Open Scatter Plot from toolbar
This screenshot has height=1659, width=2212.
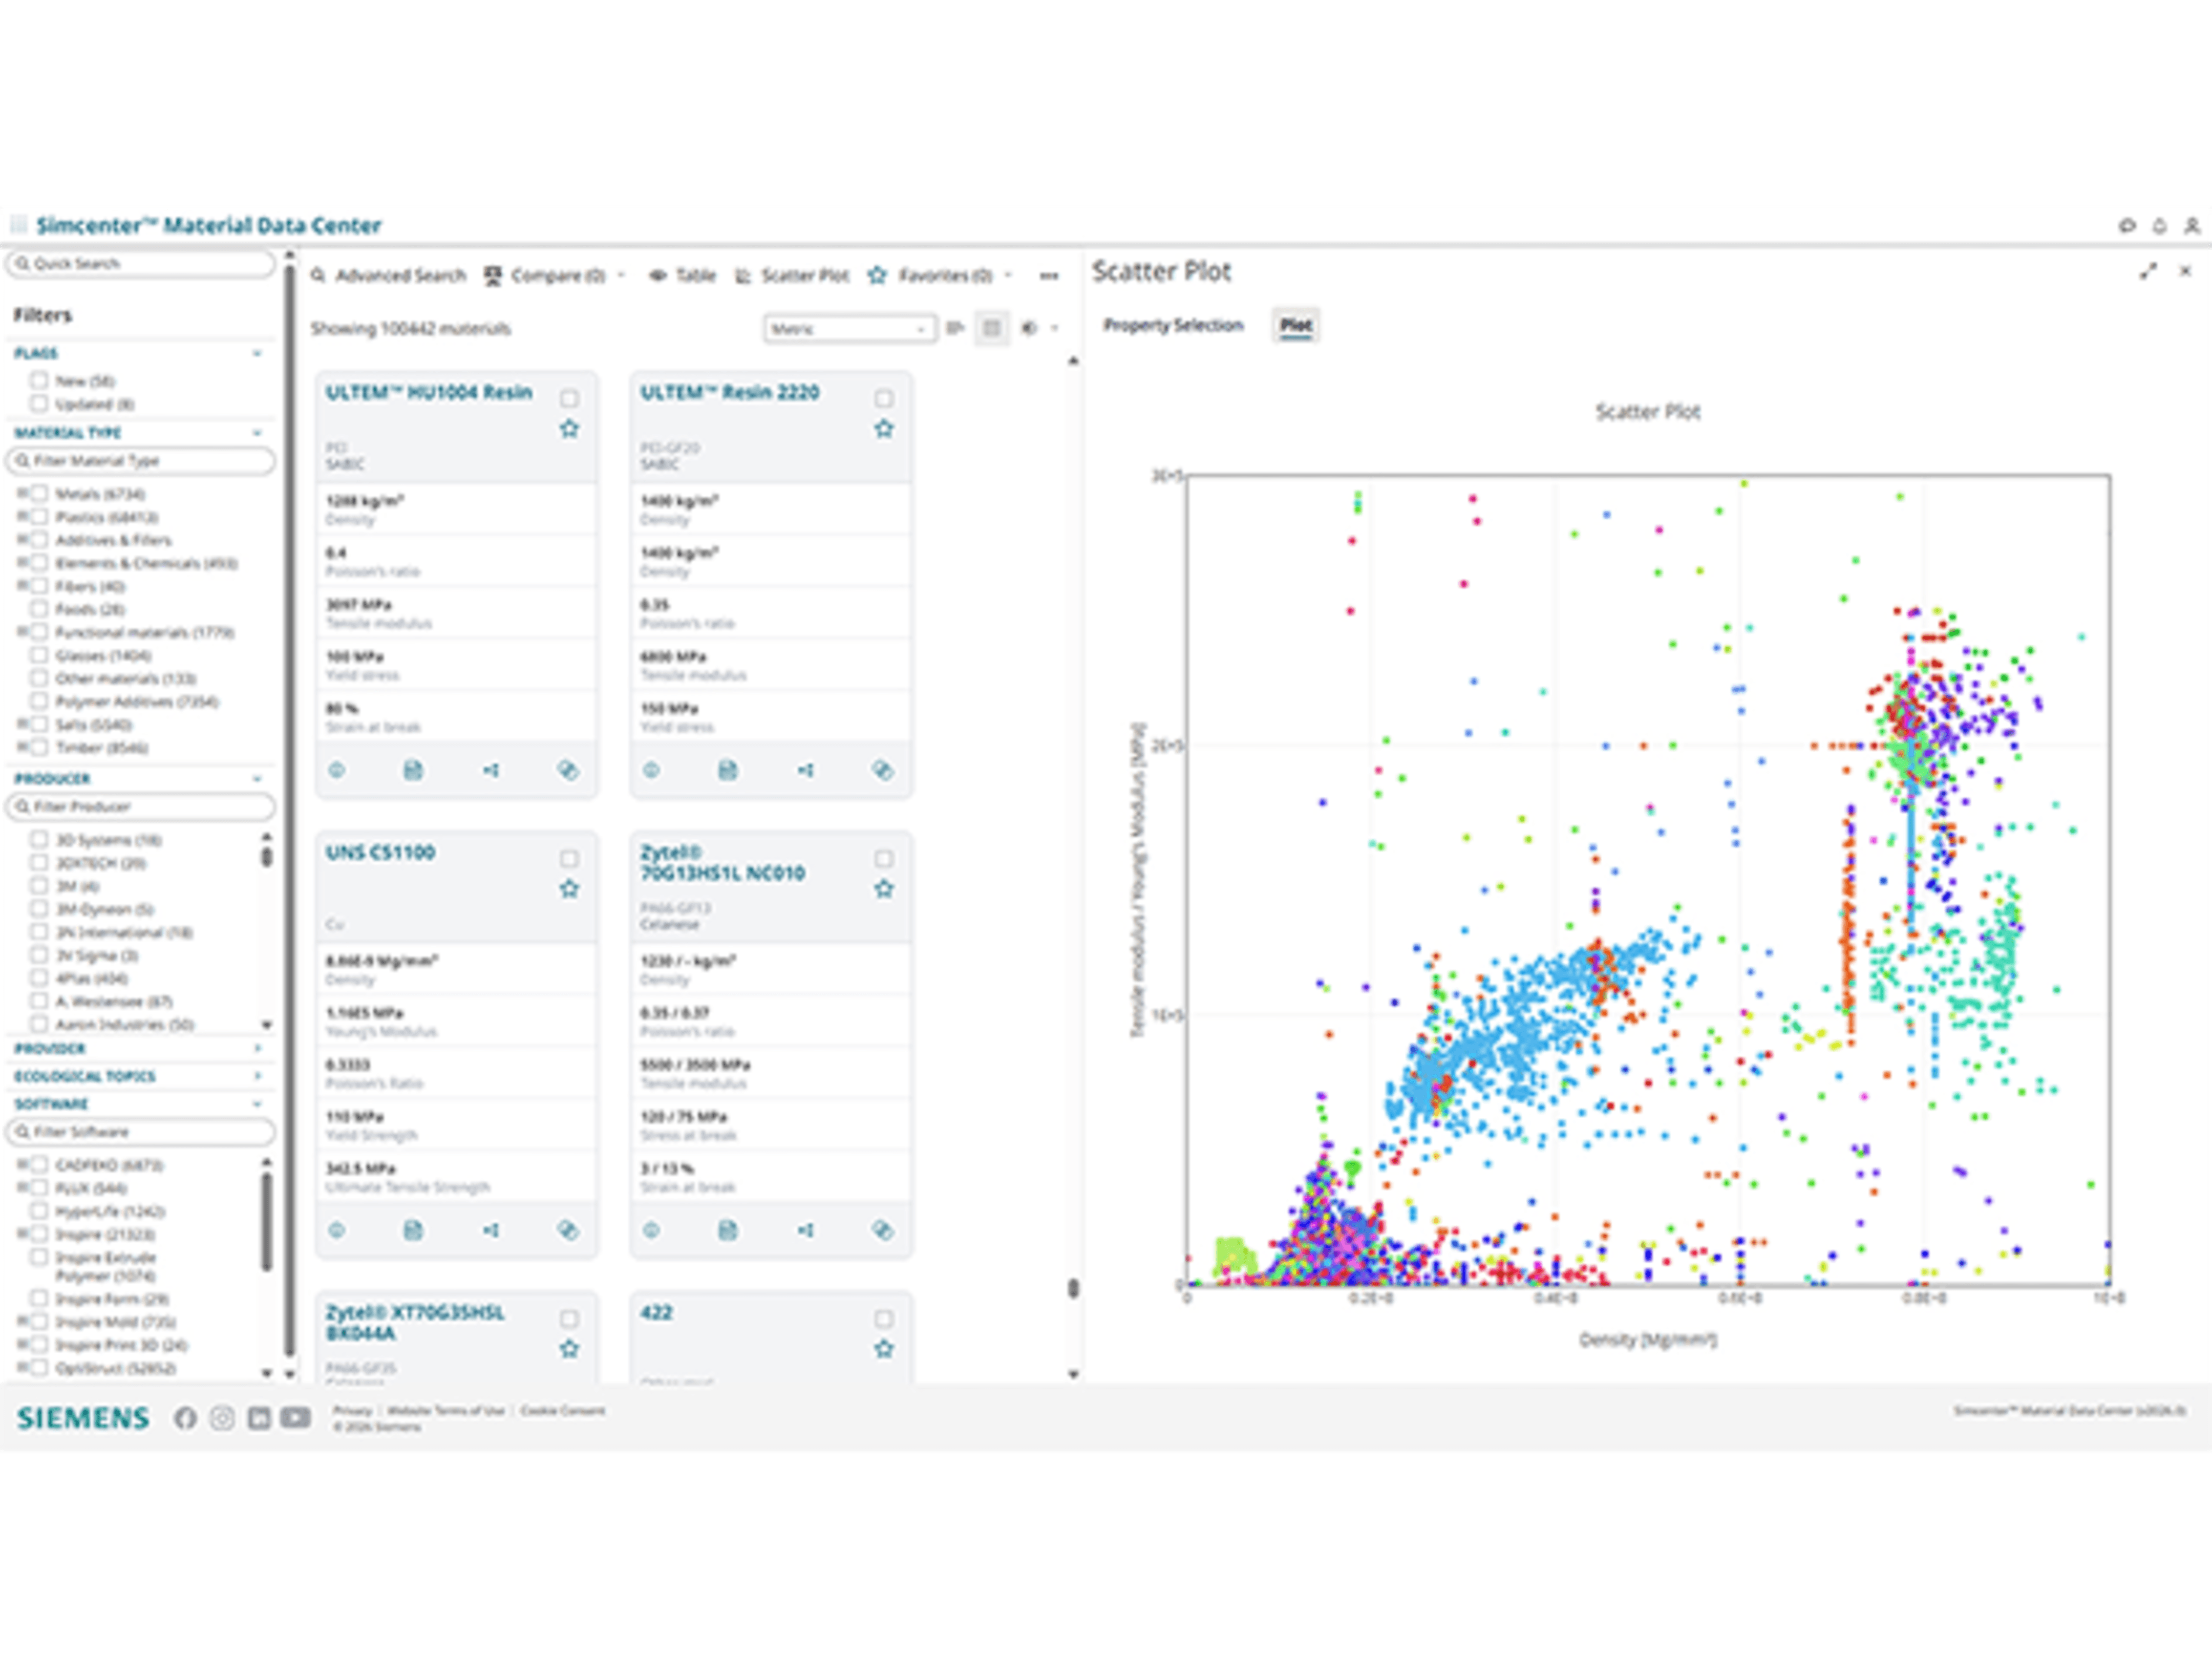click(792, 276)
